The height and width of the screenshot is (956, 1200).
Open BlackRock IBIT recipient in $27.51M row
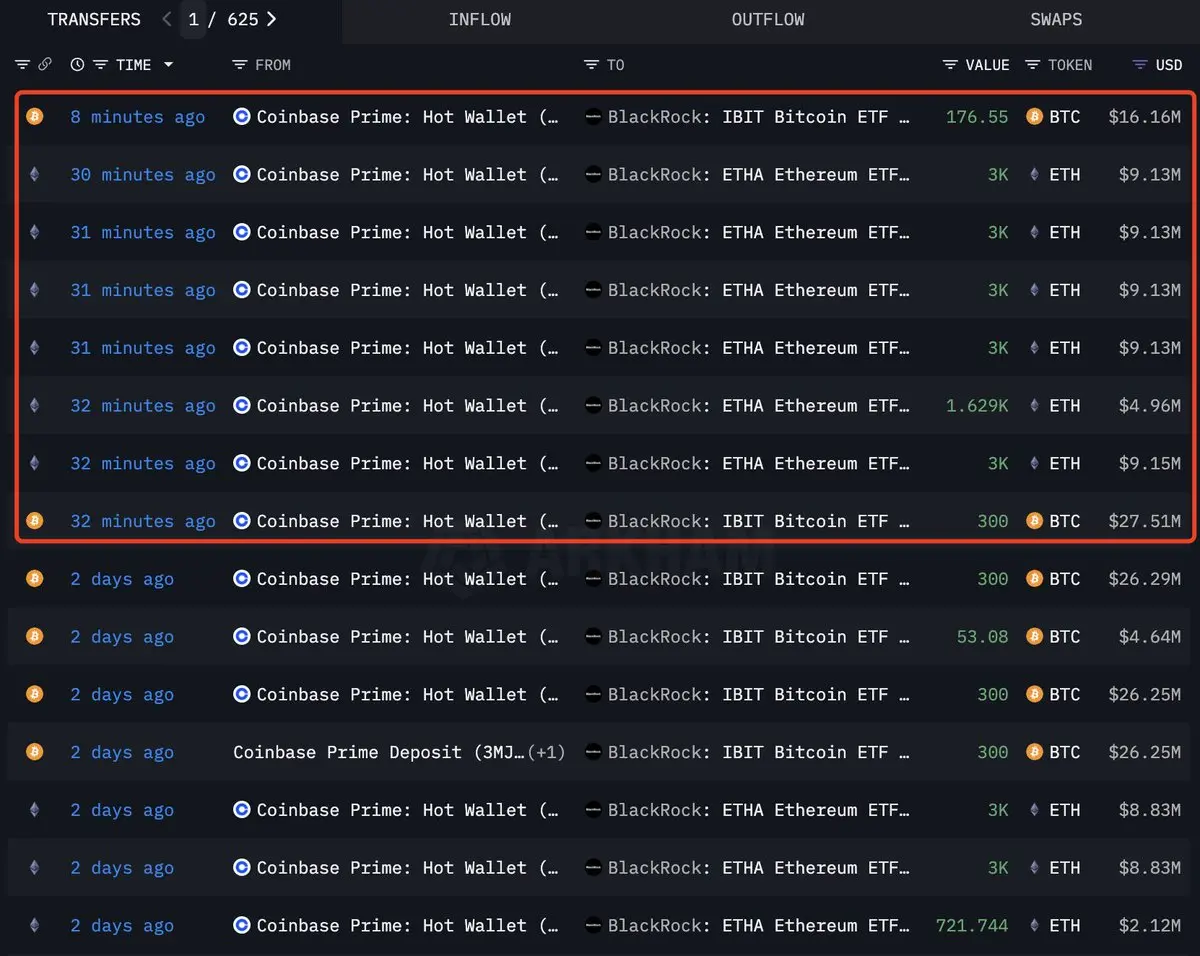pyautogui.click(x=759, y=522)
